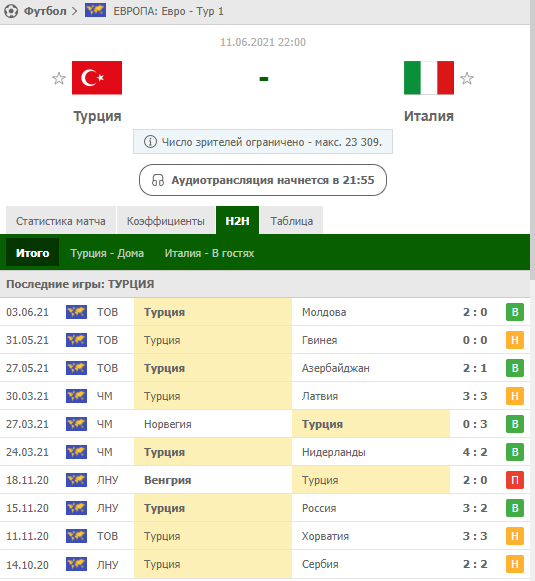Click info icon in spectators limit notice
Image resolution: width=535 pixels, height=581 pixels.
tap(150, 142)
